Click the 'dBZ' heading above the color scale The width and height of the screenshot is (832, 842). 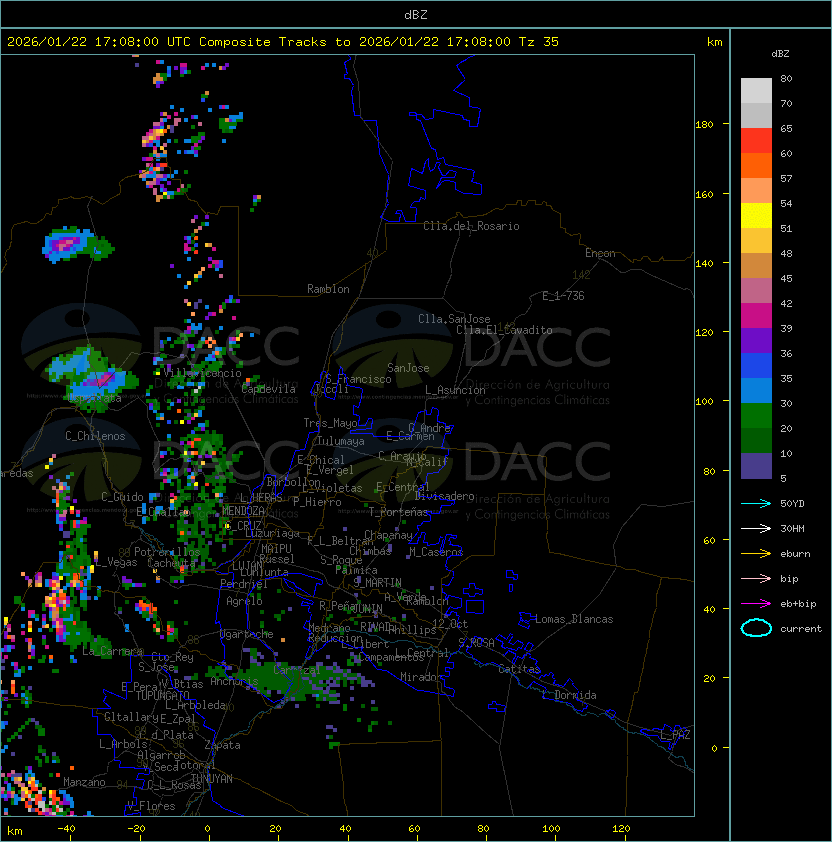tap(780, 54)
